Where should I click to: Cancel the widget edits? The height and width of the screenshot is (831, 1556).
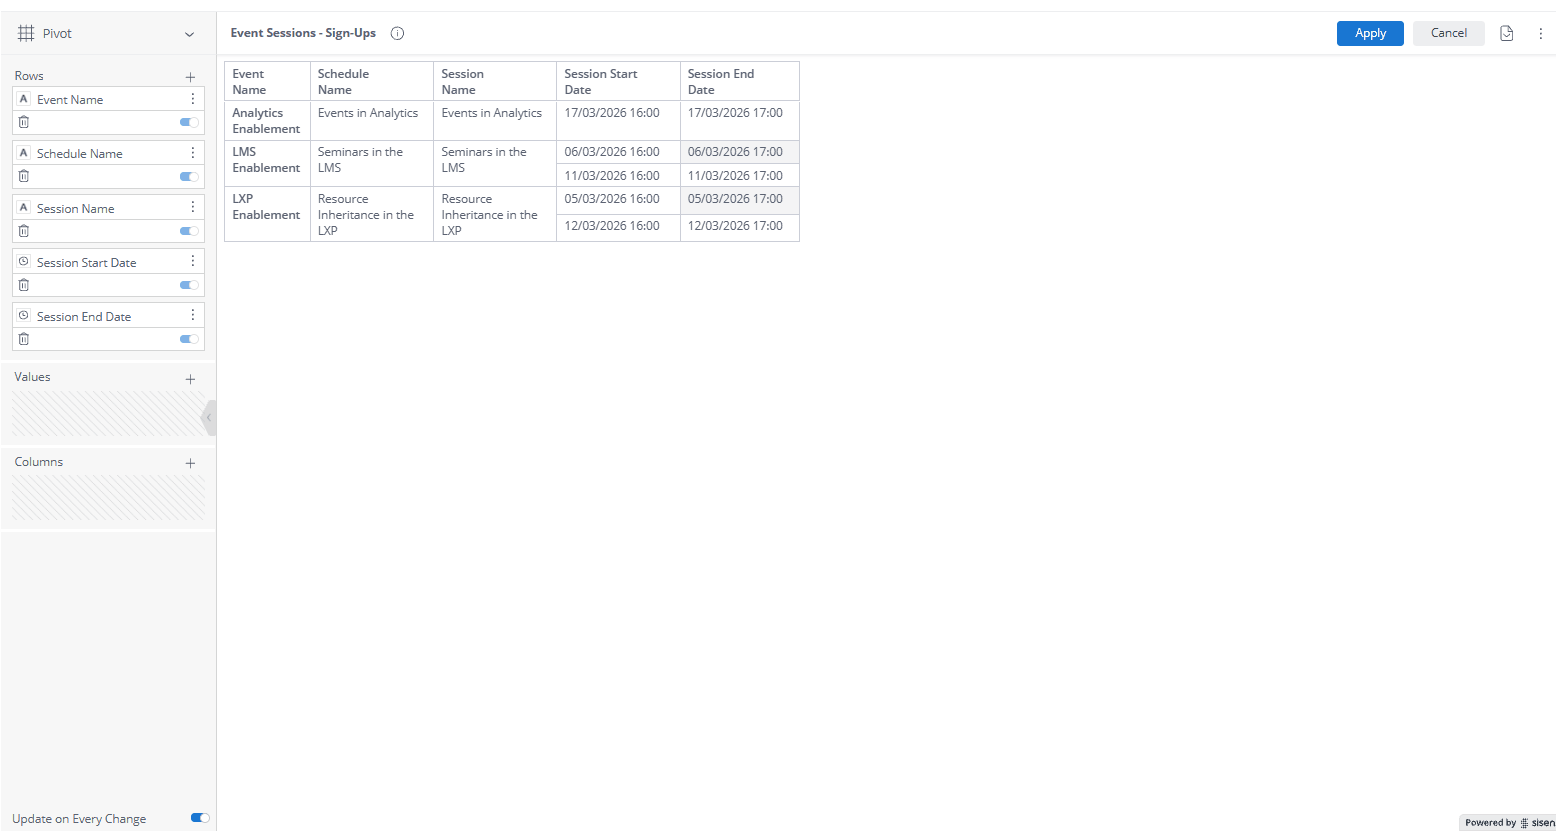pos(1448,33)
